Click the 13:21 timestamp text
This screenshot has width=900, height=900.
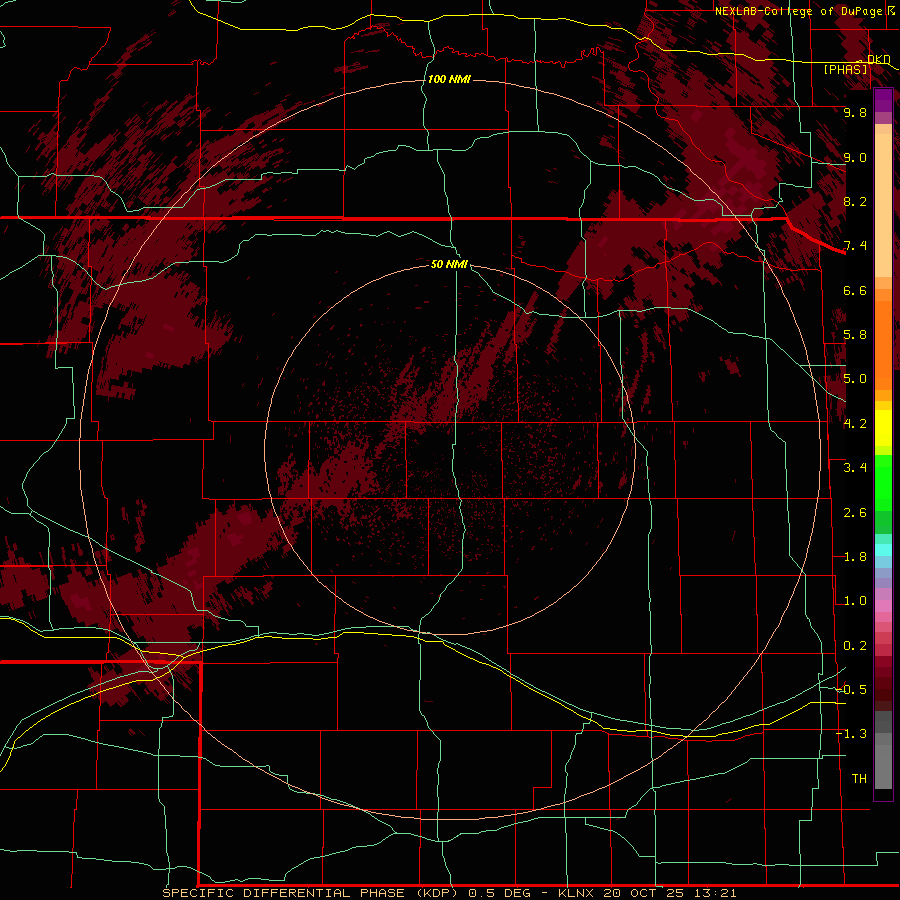pos(714,893)
